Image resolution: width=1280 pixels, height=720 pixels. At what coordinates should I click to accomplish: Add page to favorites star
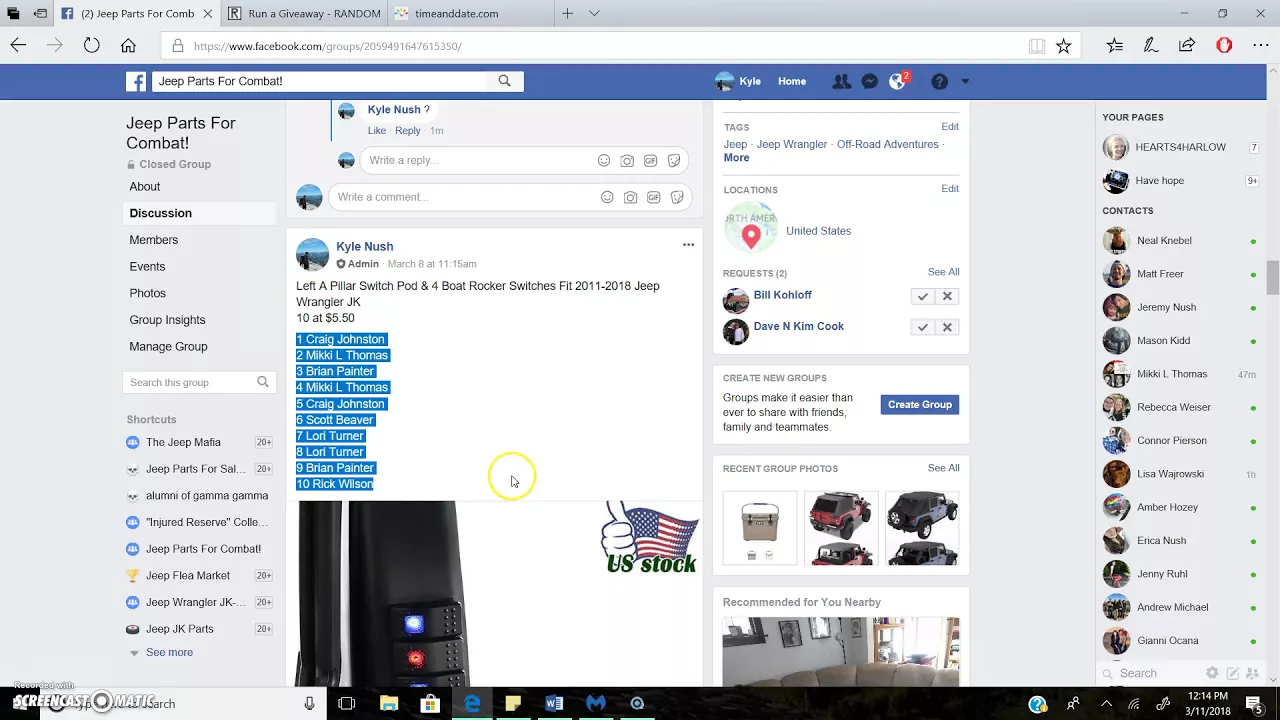point(1064,46)
